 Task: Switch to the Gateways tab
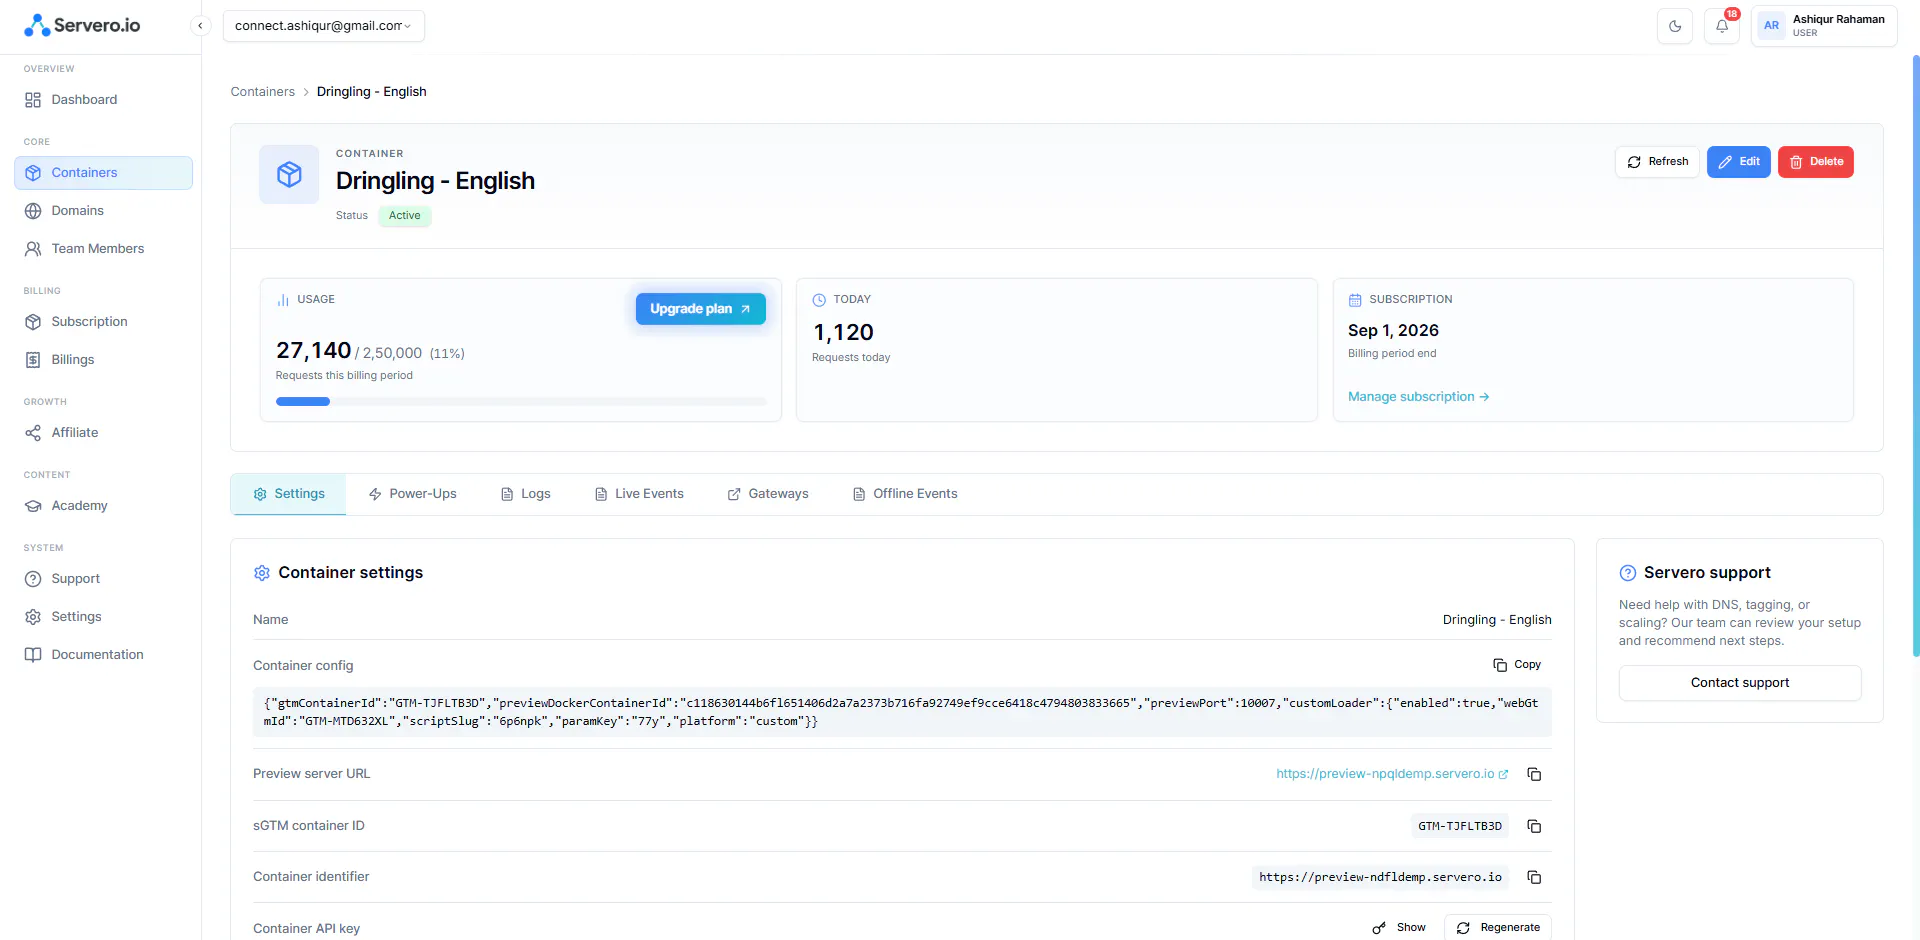point(768,494)
